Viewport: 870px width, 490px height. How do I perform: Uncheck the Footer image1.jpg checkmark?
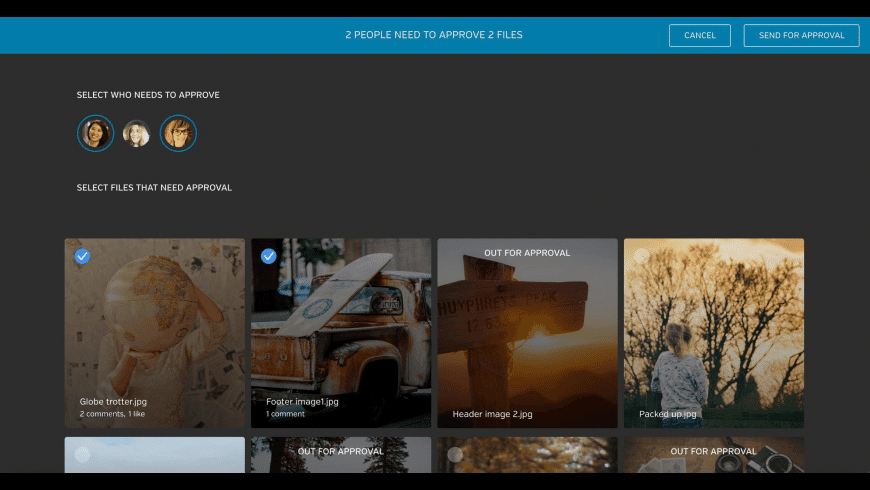pyautogui.click(x=269, y=256)
